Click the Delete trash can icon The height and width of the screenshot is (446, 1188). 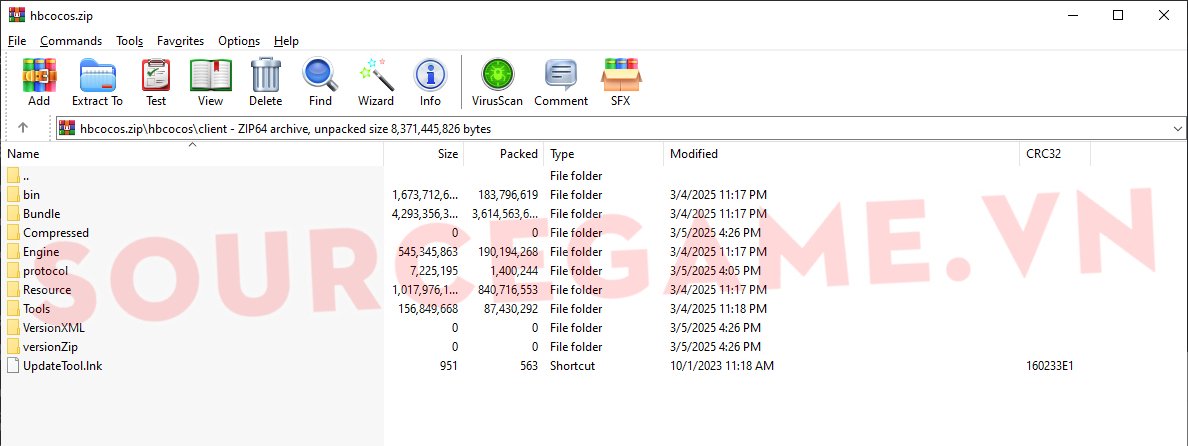tap(265, 81)
